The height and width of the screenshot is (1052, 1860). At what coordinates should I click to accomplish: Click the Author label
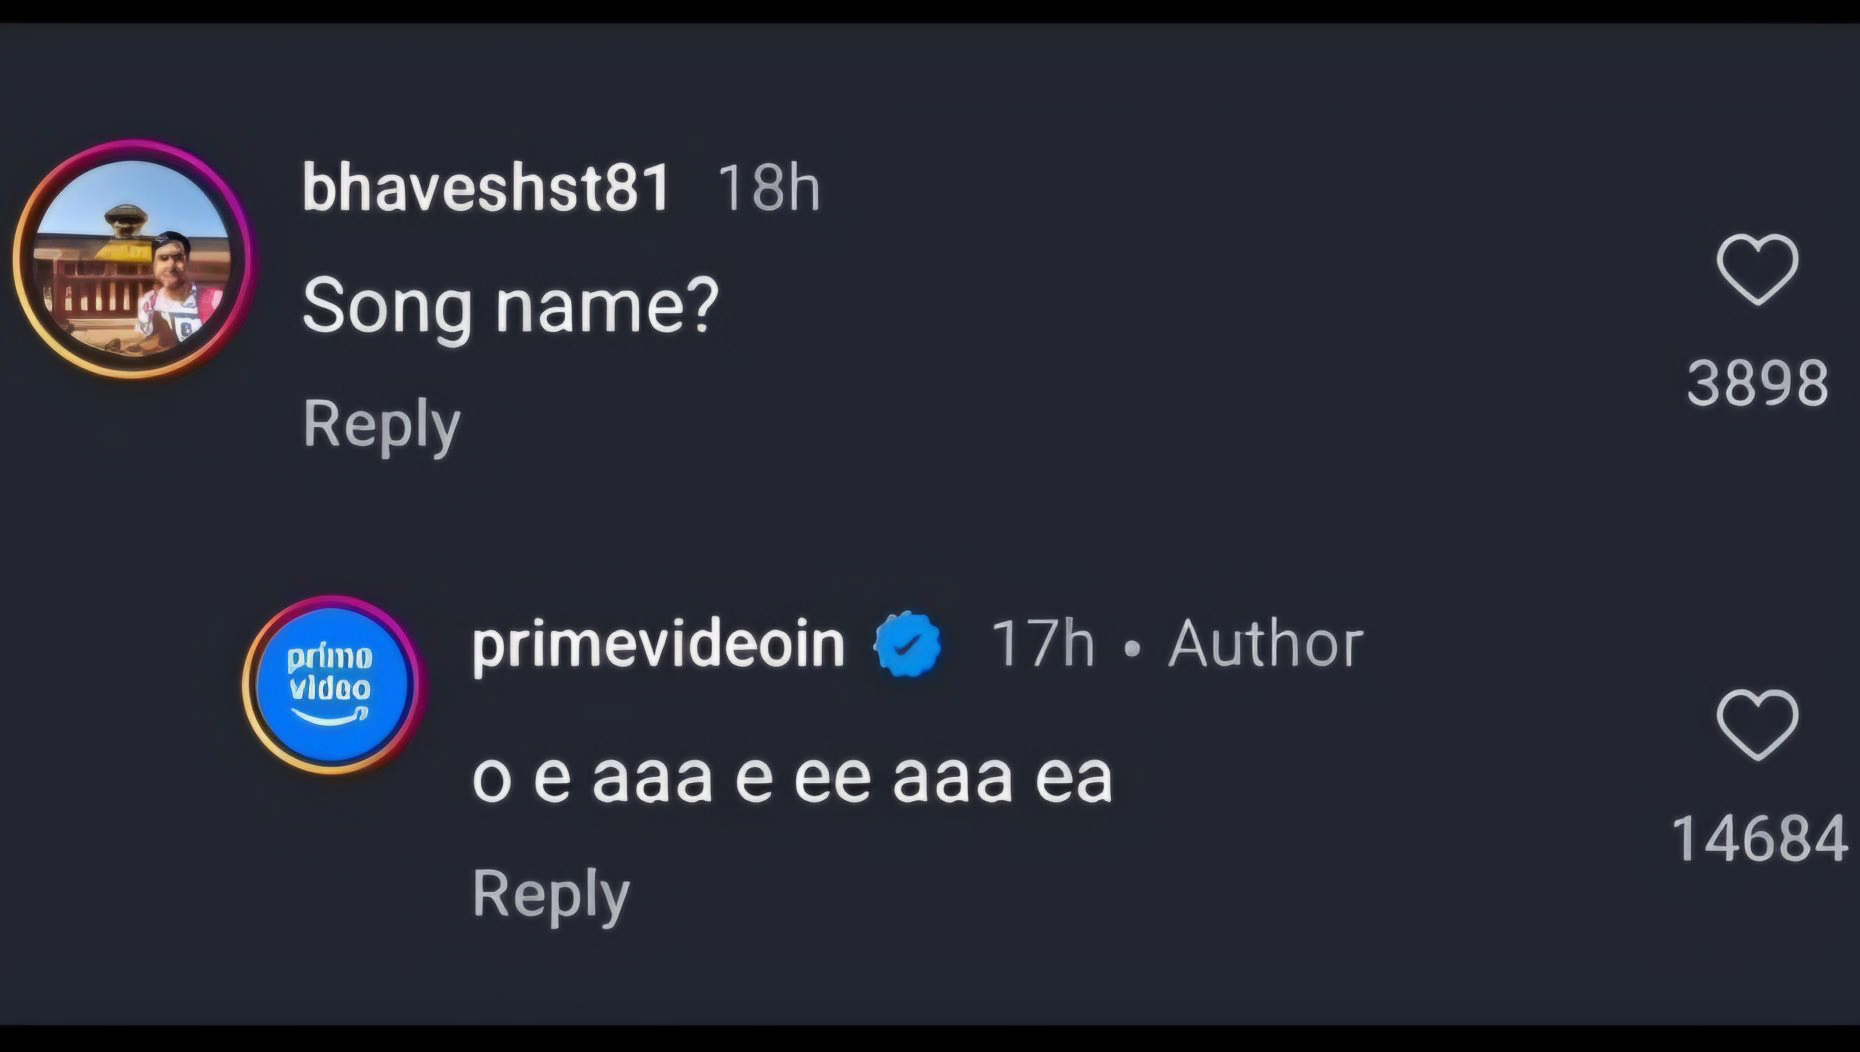click(1265, 643)
